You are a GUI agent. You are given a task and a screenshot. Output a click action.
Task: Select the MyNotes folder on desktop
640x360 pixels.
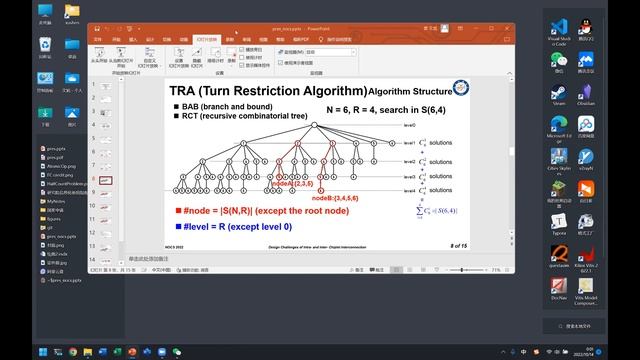point(53,201)
